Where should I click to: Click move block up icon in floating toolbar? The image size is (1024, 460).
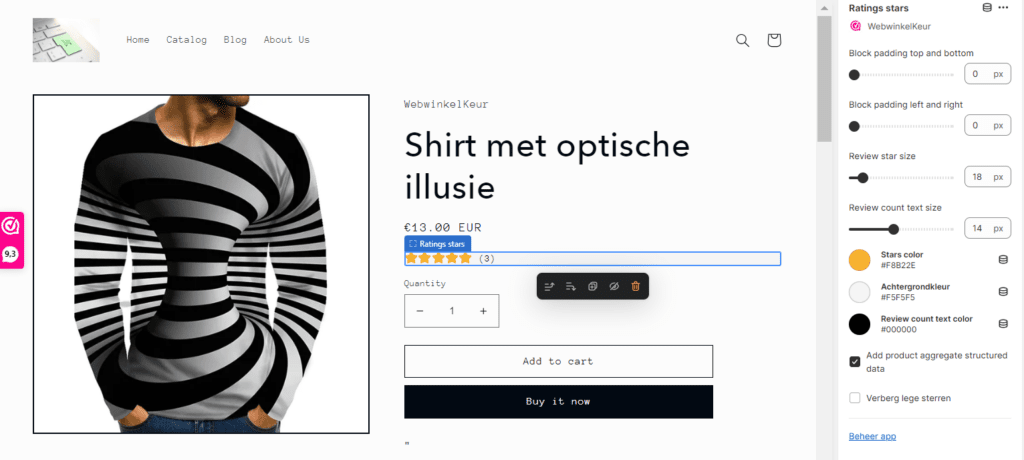pyautogui.click(x=549, y=286)
